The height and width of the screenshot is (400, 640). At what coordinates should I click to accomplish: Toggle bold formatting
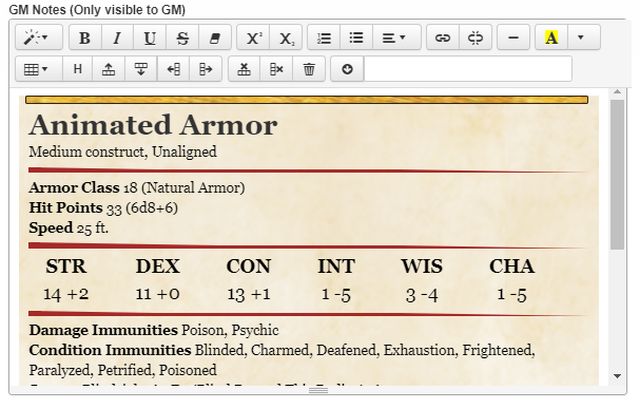(x=85, y=38)
